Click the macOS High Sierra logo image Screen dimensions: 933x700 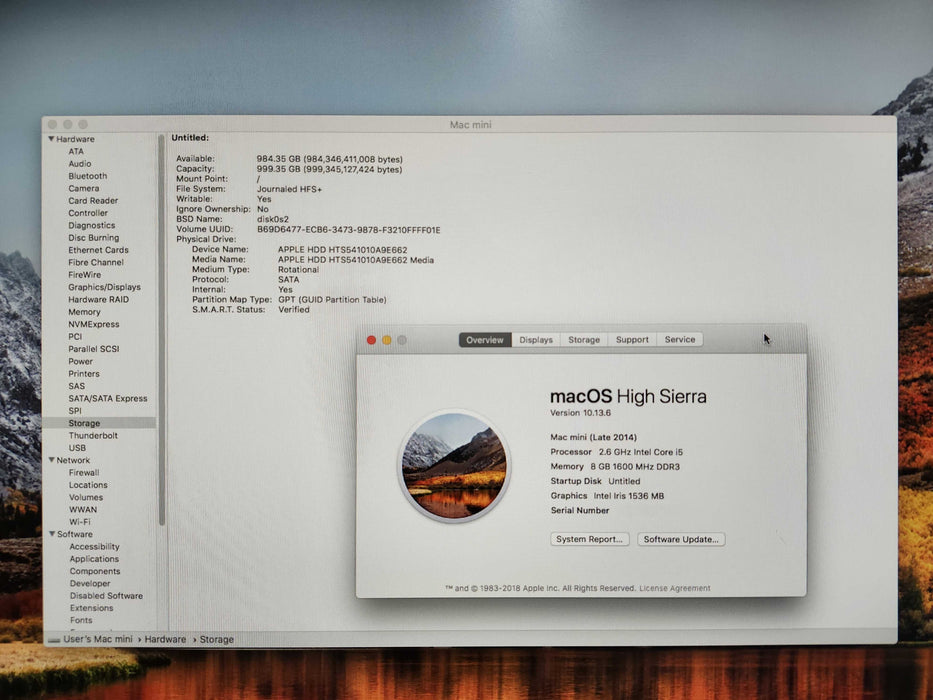click(x=453, y=466)
